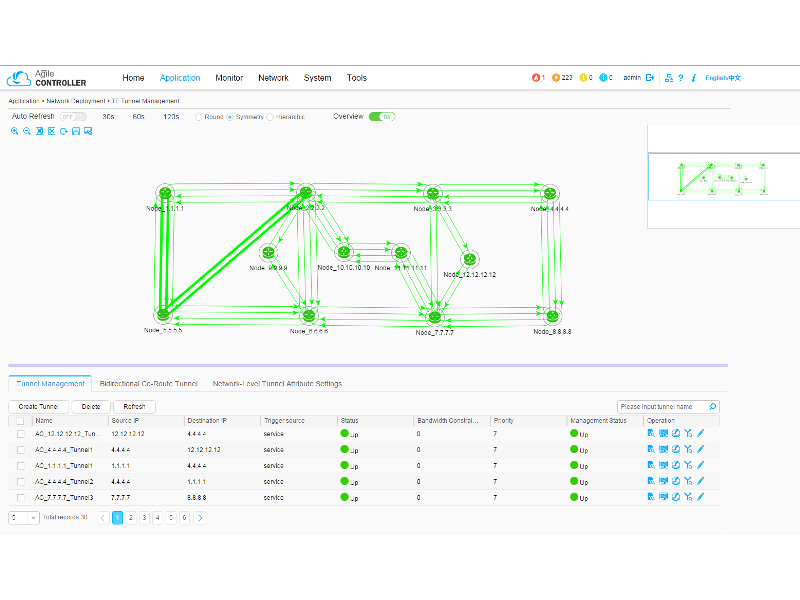Export the topology as an image
The image size is (800, 600).
(88, 131)
